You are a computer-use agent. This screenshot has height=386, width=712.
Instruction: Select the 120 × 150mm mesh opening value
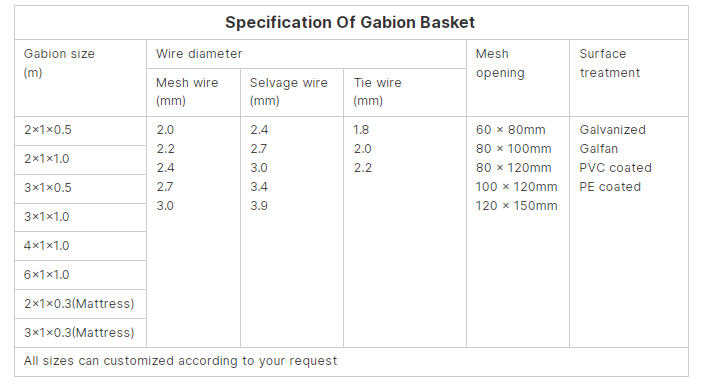(x=516, y=206)
